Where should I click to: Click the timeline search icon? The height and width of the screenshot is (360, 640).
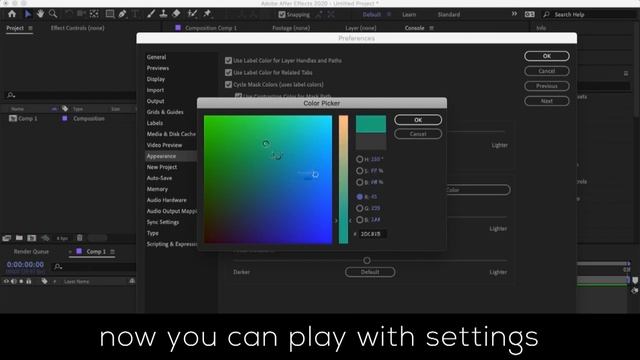click(x=58, y=267)
